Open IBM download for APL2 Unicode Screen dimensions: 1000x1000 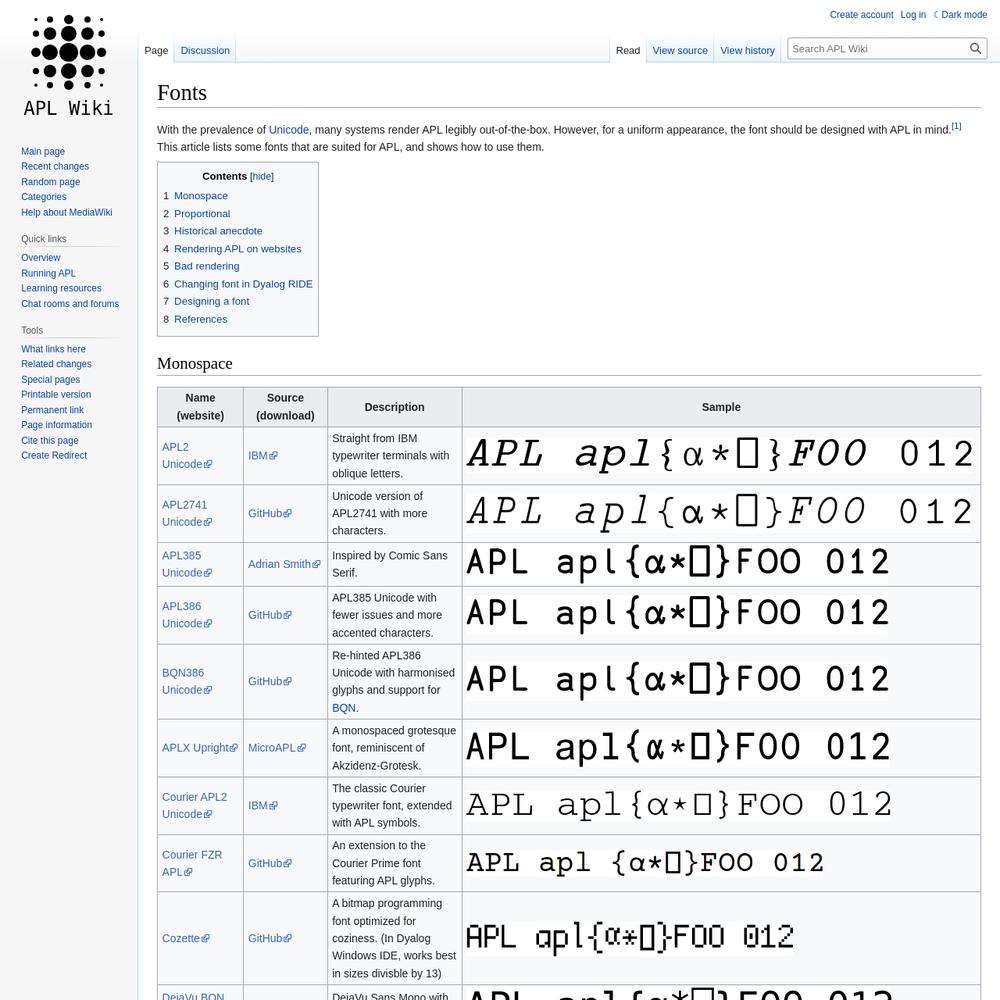[263, 456]
